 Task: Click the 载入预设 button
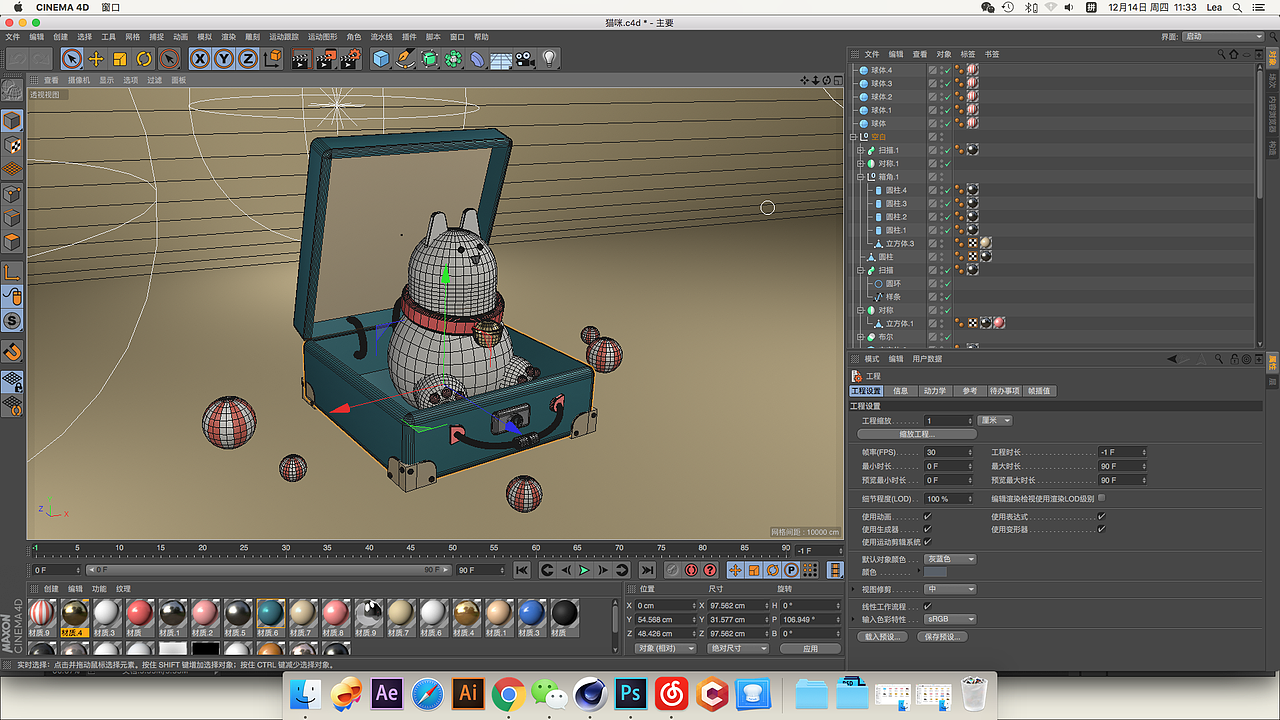tap(884, 636)
